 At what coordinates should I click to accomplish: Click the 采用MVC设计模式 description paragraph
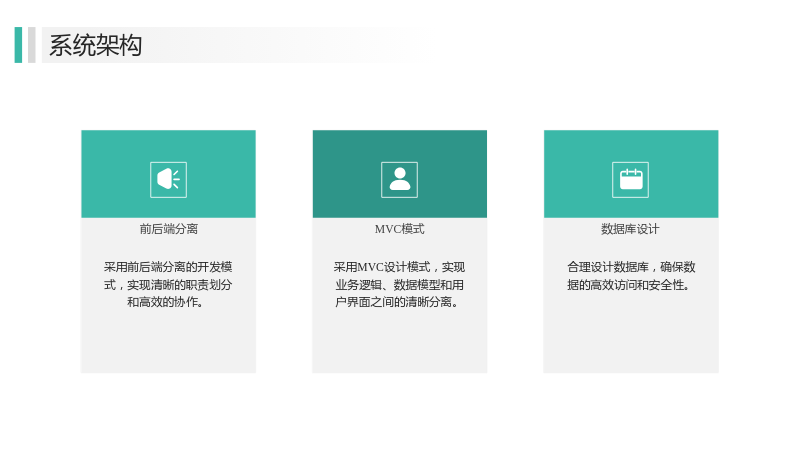[399, 285]
